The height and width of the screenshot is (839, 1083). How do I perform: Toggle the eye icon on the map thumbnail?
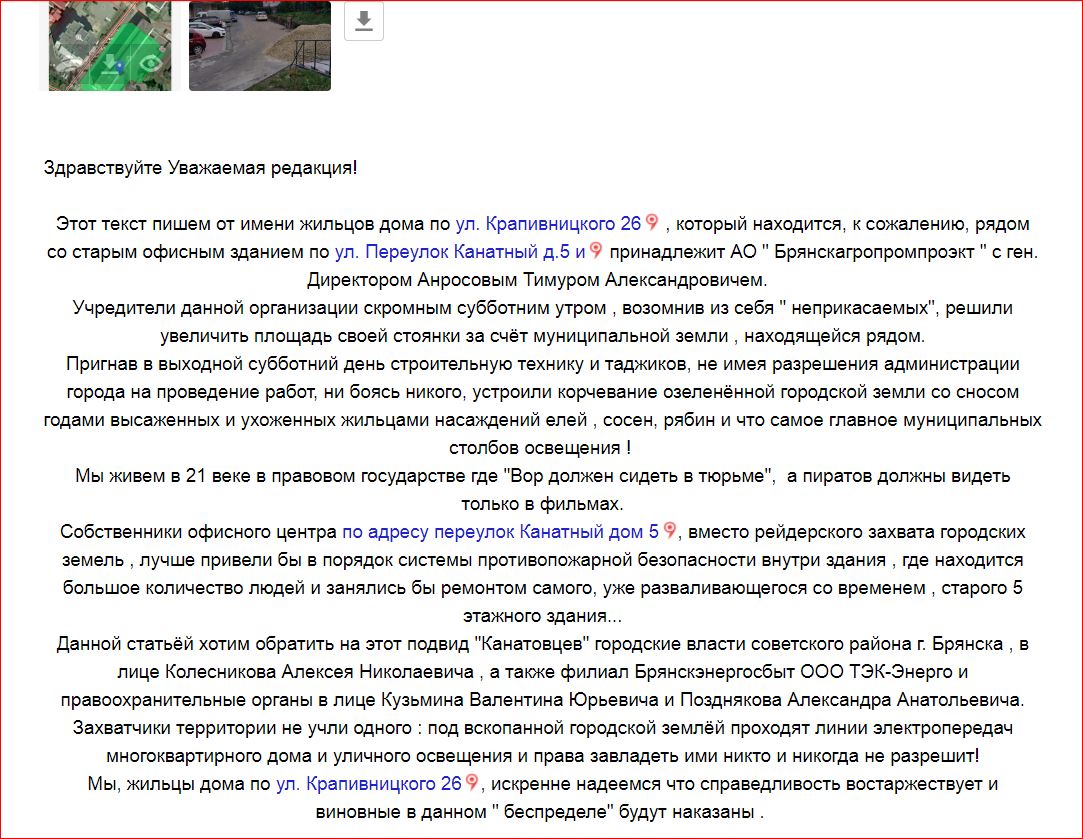pos(150,63)
